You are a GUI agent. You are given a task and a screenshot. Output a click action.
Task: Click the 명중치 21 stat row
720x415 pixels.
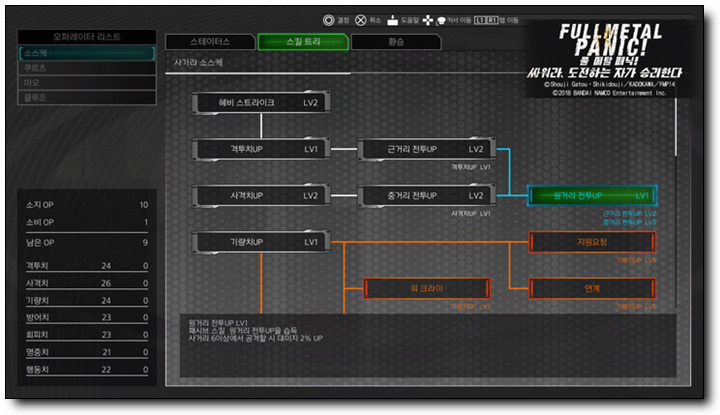[87, 352]
